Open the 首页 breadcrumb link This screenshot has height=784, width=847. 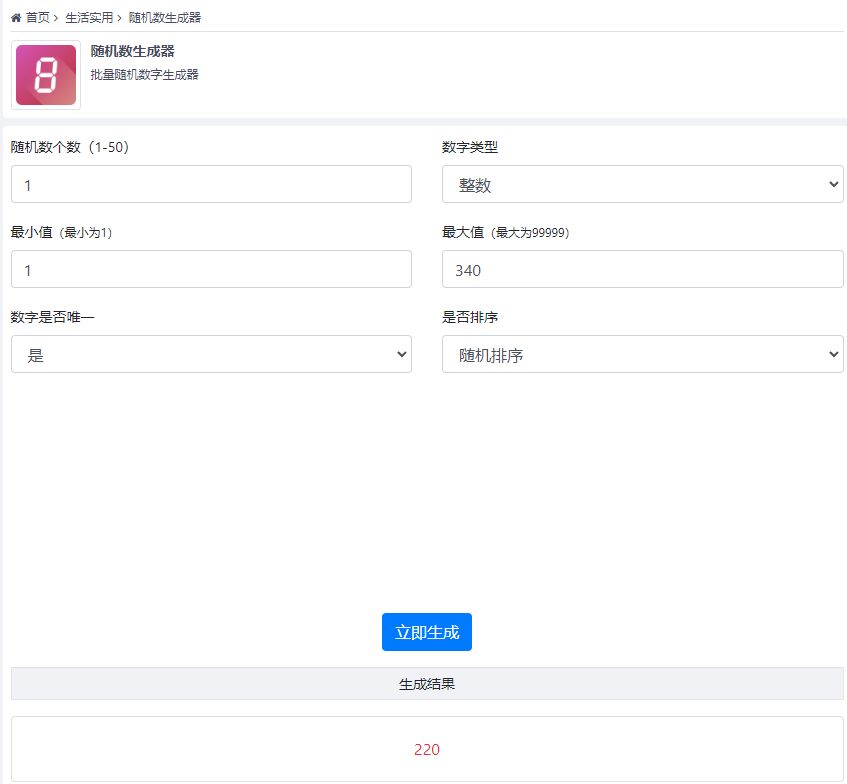38,18
